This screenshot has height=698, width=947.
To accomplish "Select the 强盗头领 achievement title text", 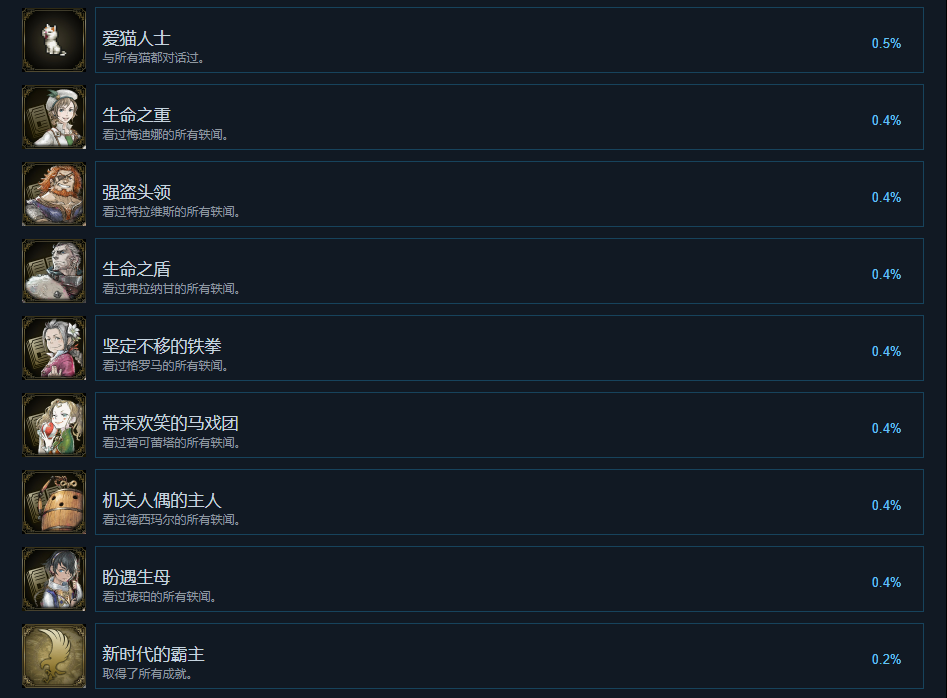I will (136, 192).
